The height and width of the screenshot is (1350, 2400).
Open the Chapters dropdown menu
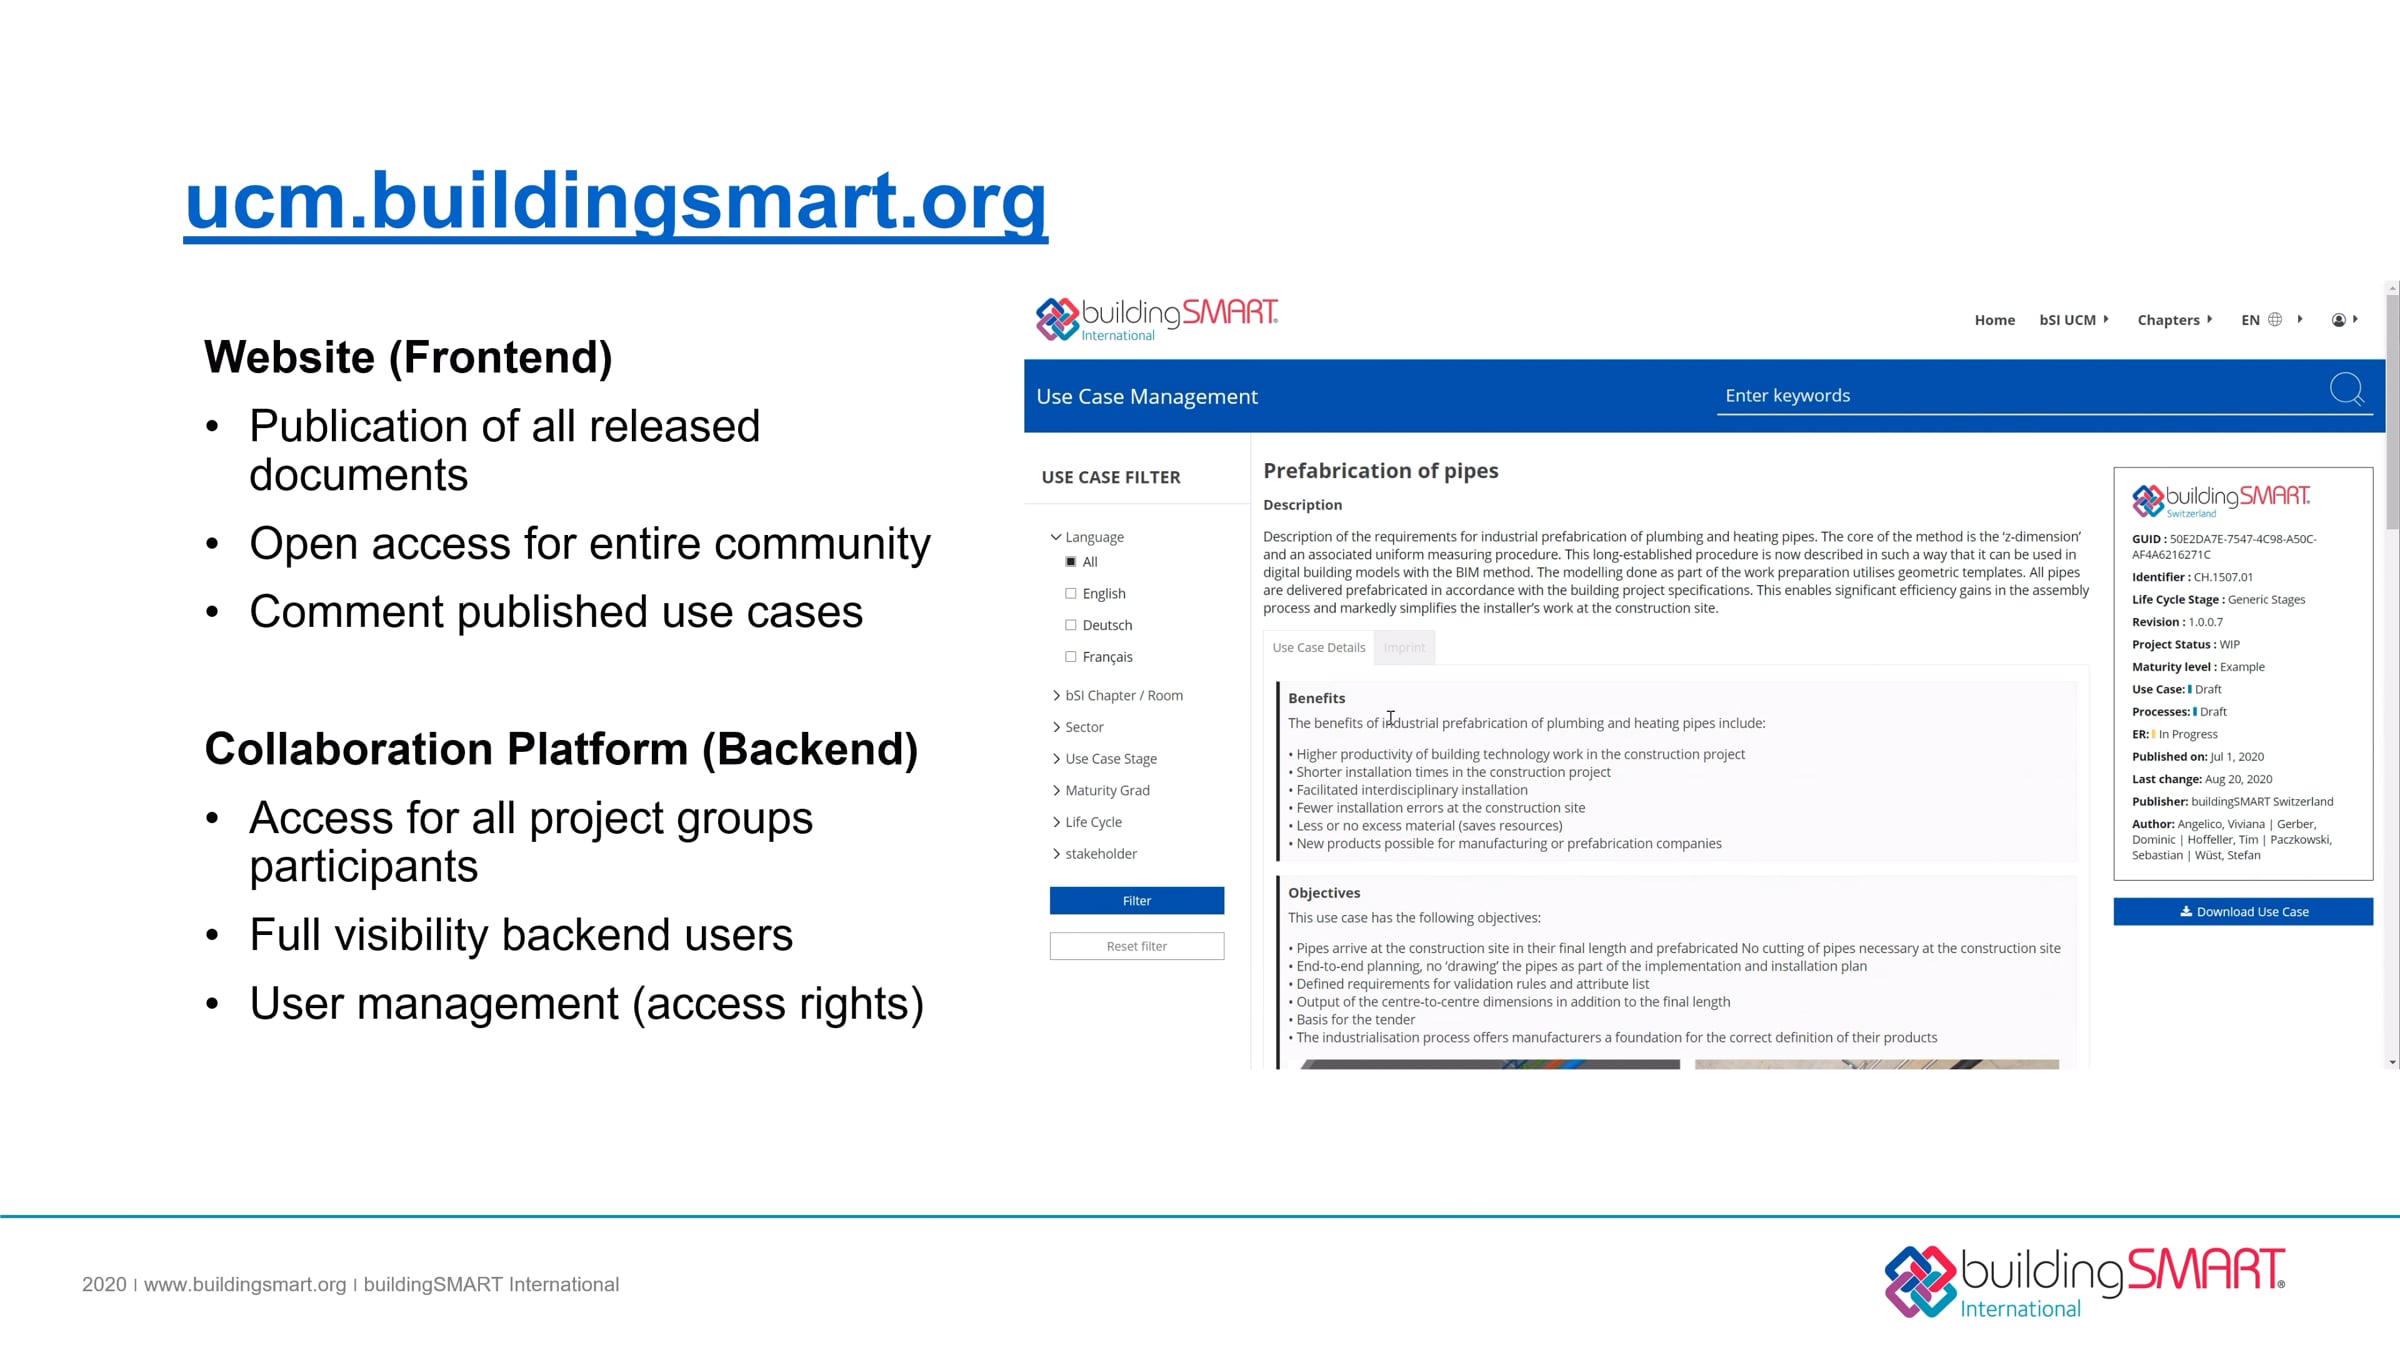pyautogui.click(x=2175, y=320)
